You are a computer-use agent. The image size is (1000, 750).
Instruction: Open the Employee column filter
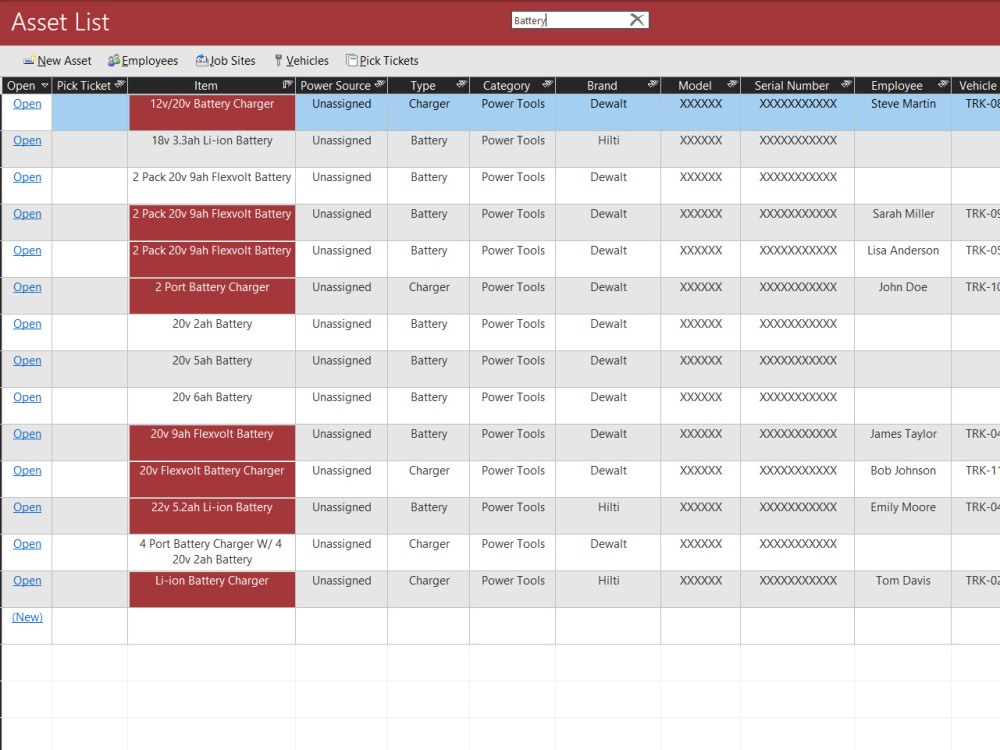(x=943, y=84)
